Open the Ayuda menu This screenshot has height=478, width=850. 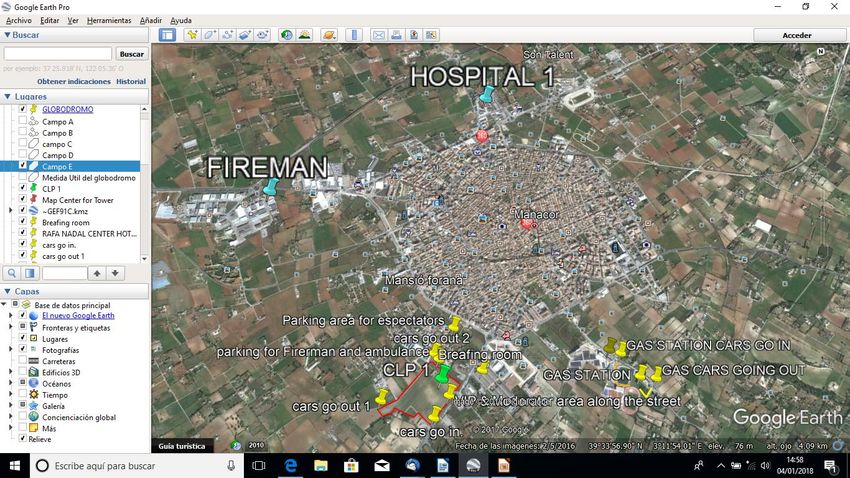[181, 20]
